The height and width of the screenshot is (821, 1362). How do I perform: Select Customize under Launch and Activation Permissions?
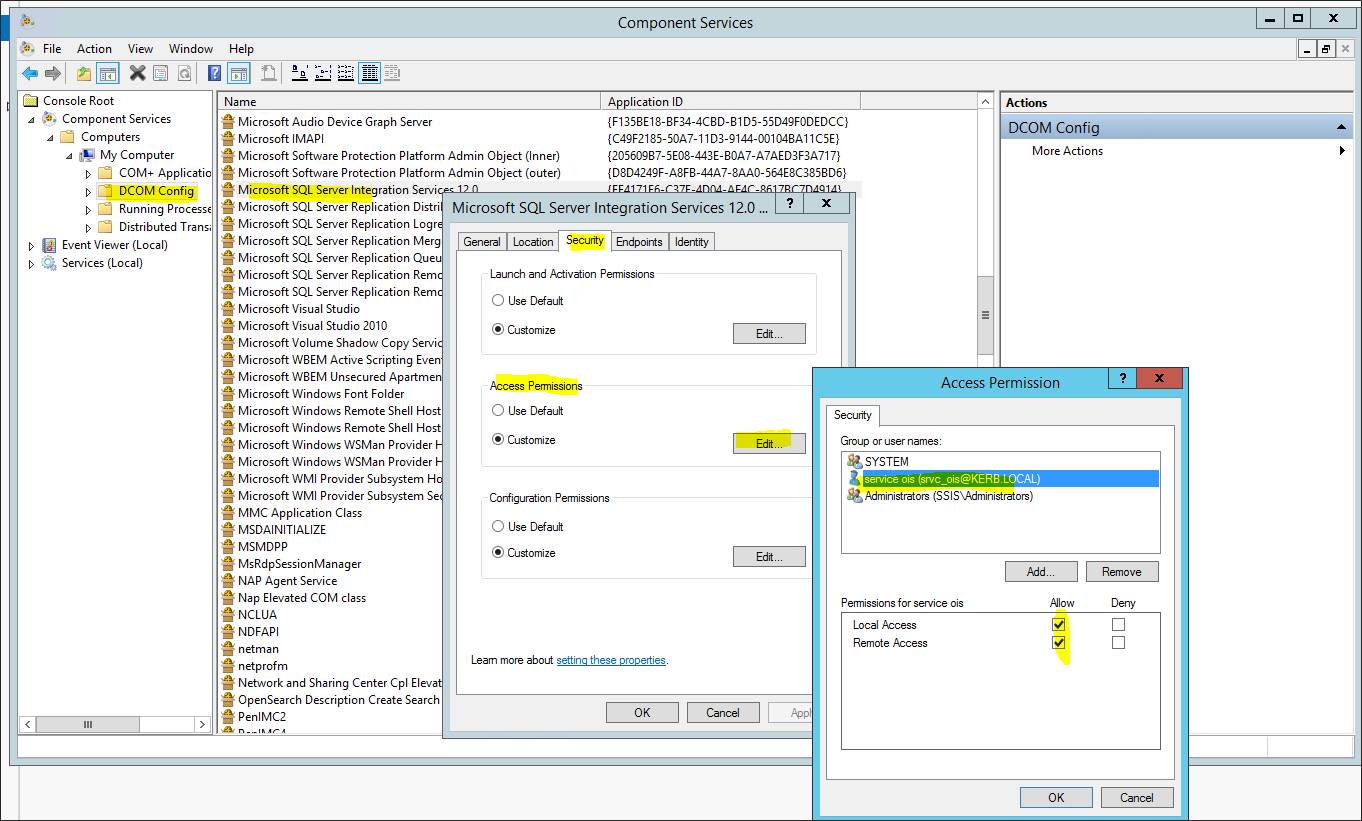pyautogui.click(x=498, y=329)
